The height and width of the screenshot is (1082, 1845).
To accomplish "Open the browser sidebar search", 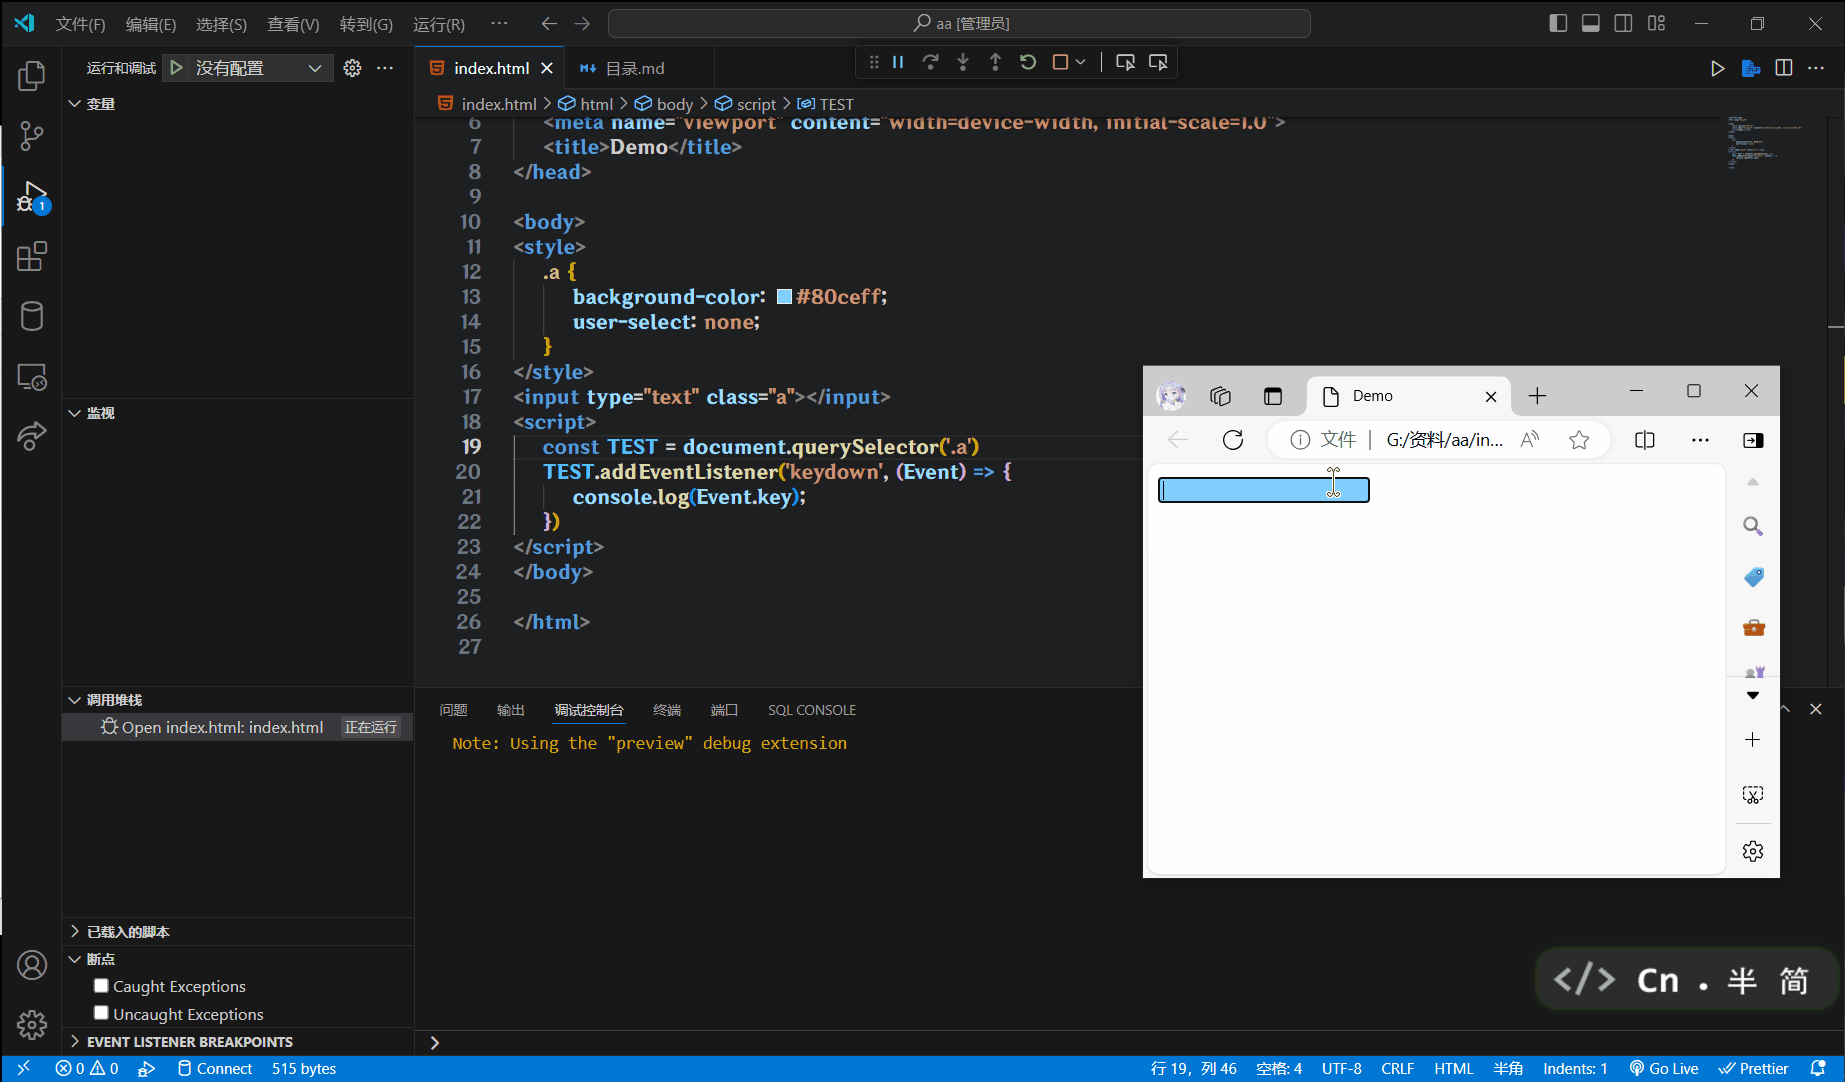I will (x=1753, y=526).
